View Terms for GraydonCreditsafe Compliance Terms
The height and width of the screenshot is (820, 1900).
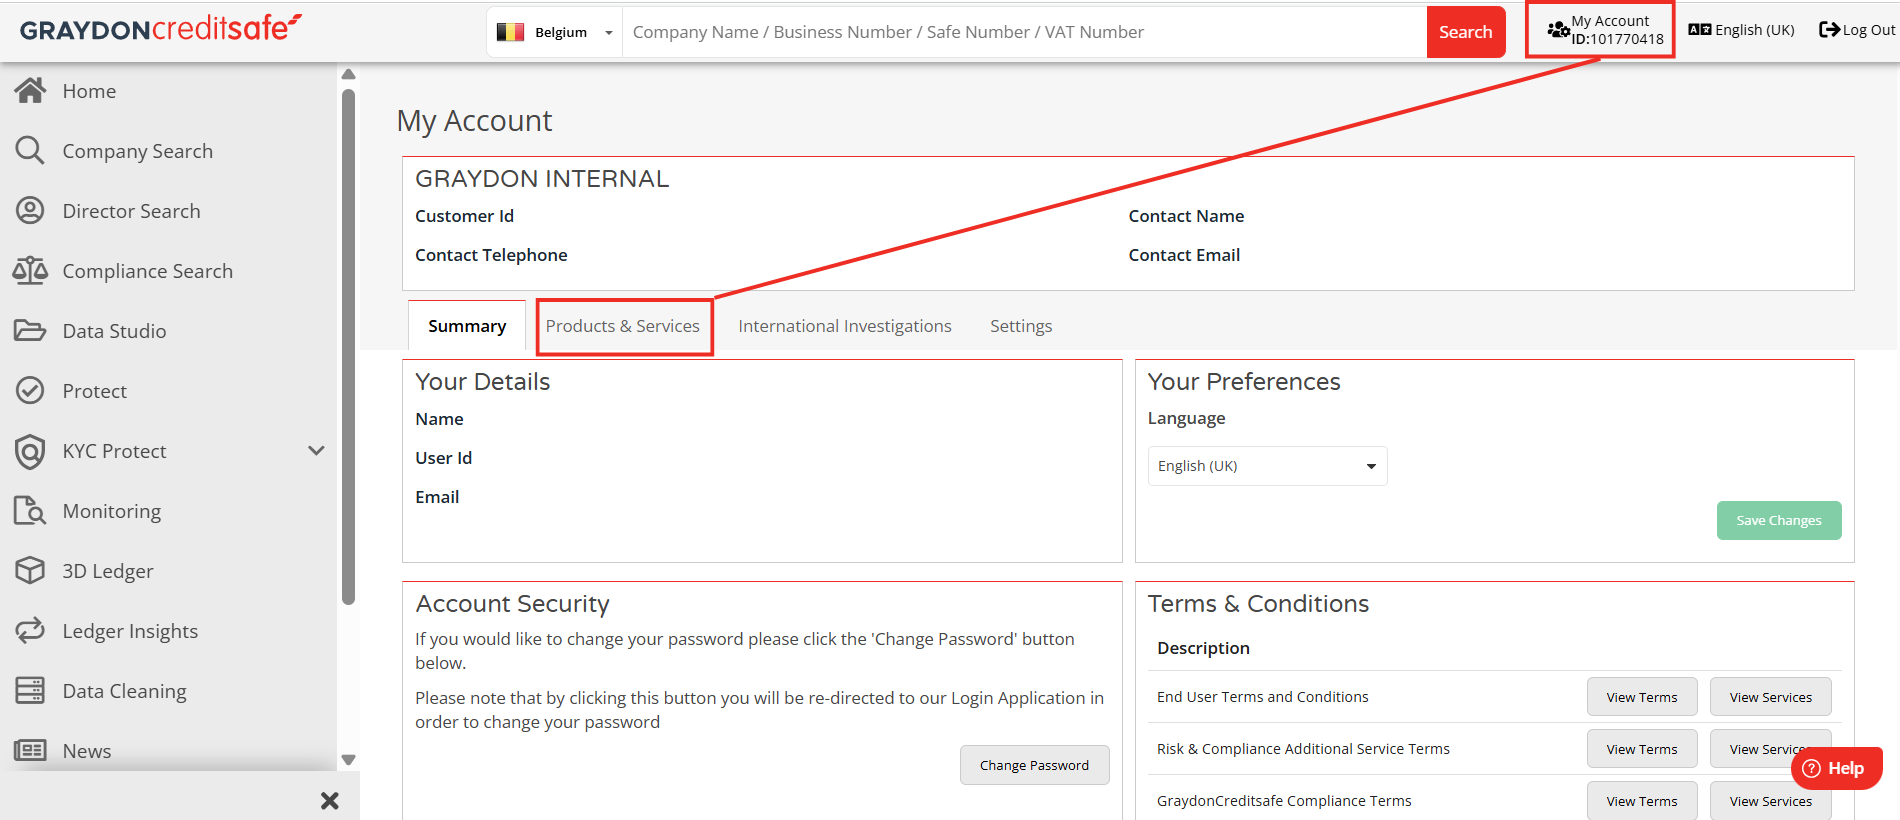pyautogui.click(x=1642, y=801)
